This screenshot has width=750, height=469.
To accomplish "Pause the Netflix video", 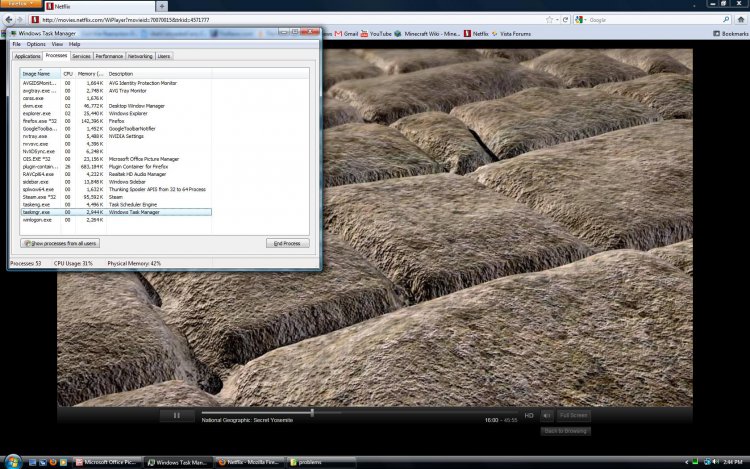I will 177,415.
